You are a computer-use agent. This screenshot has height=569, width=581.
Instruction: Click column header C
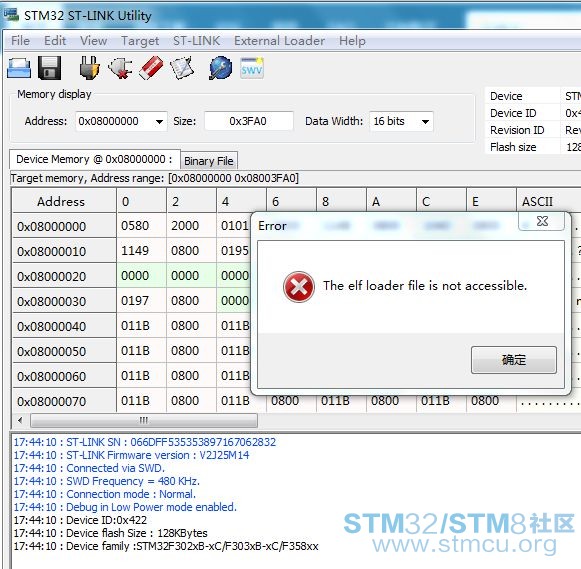click(x=442, y=201)
